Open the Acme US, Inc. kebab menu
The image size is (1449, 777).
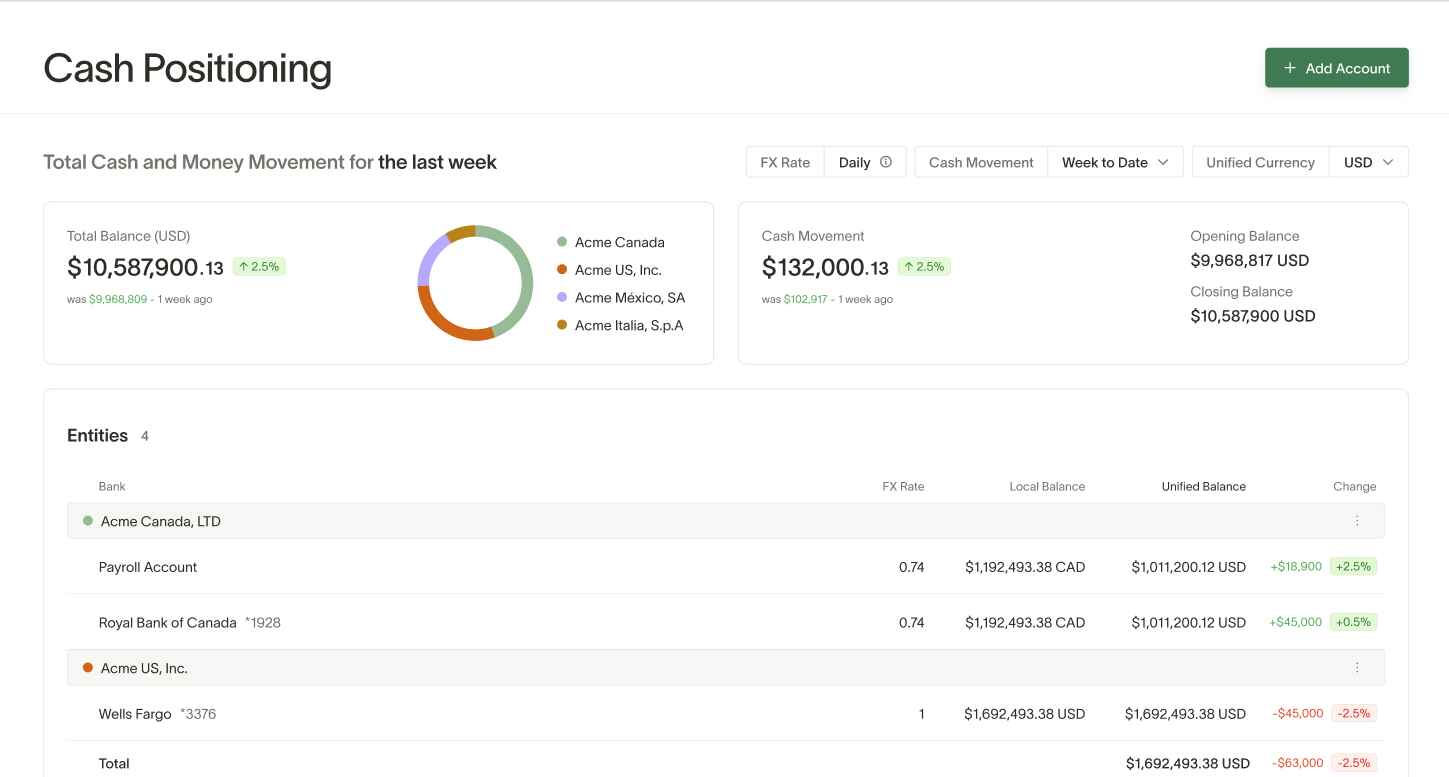pos(1357,668)
